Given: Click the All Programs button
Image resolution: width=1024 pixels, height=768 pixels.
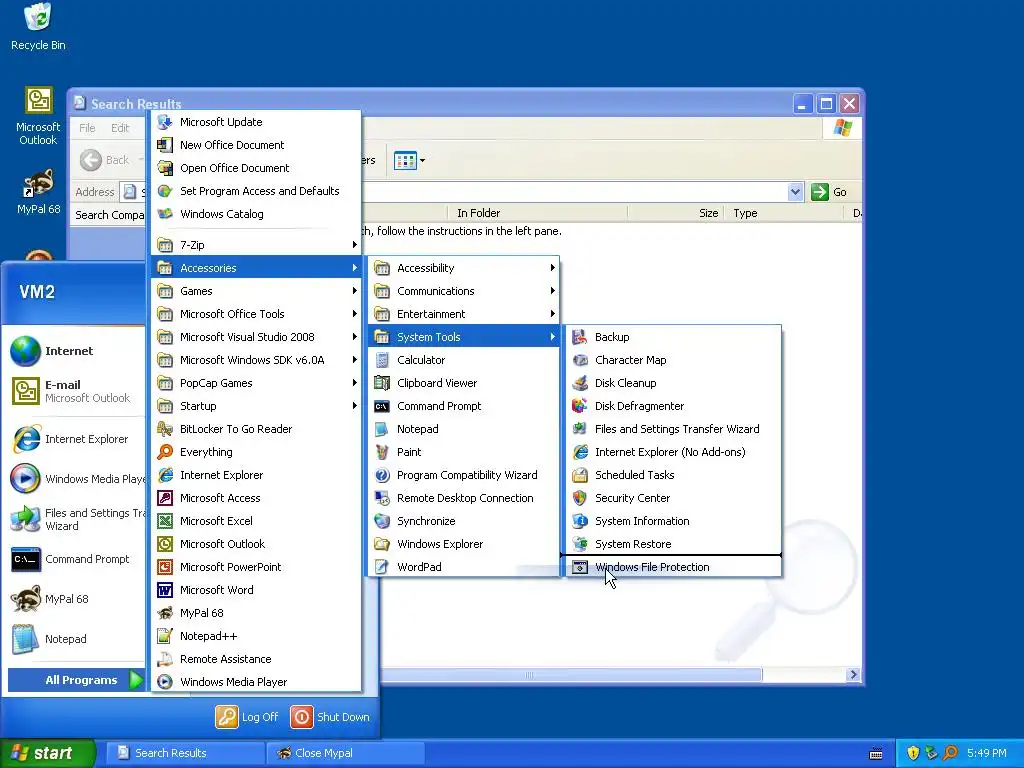Looking at the screenshot, I should [76, 680].
